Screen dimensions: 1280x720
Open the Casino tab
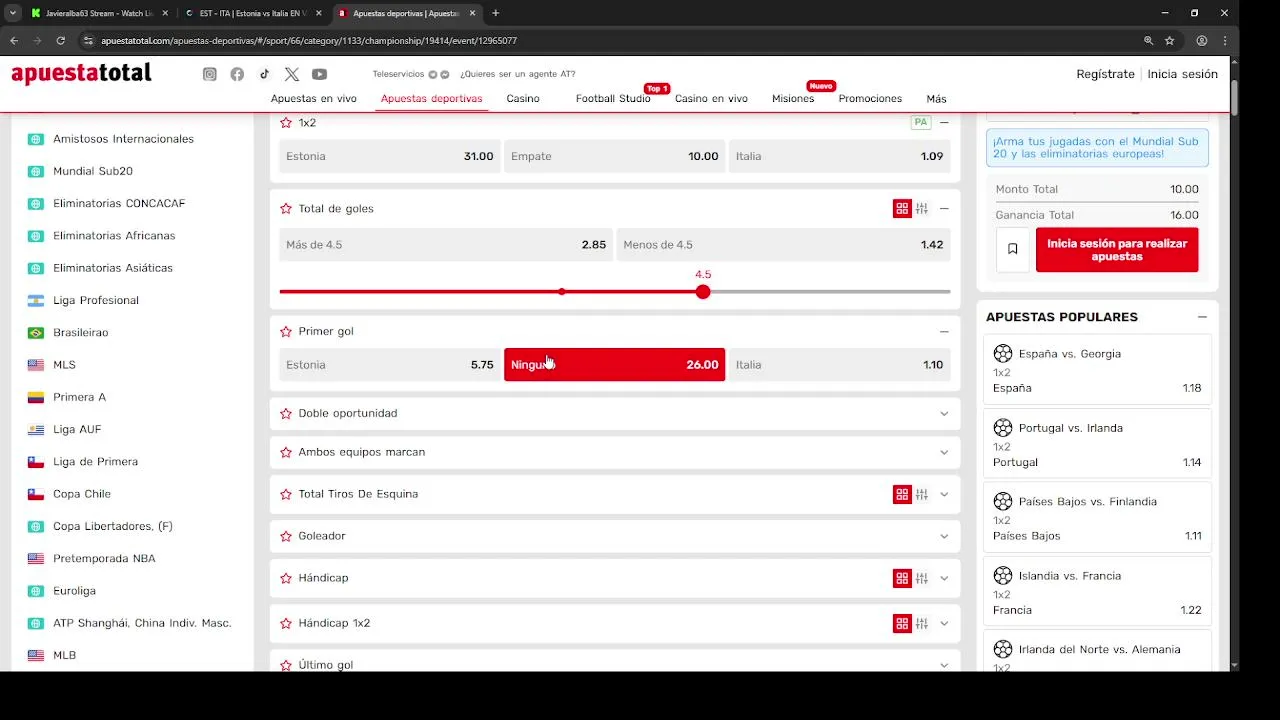(523, 99)
